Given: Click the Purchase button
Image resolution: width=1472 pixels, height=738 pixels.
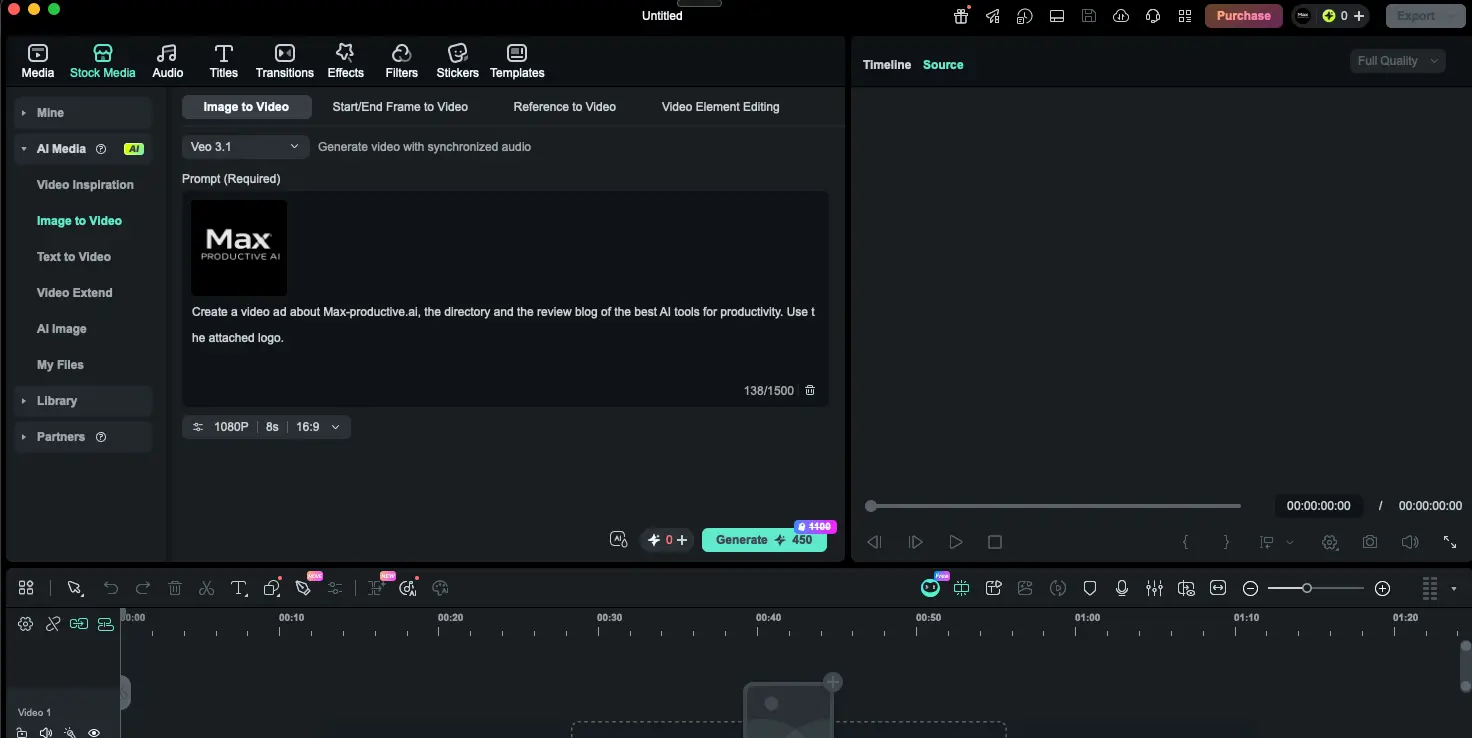Looking at the screenshot, I should point(1243,16).
